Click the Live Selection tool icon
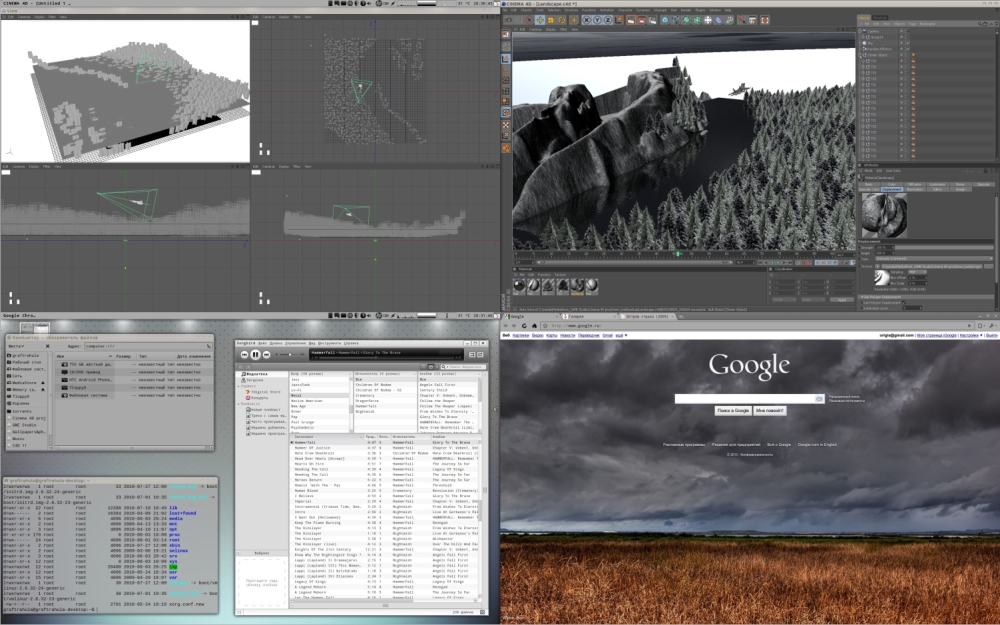 [x=529, y=20]
